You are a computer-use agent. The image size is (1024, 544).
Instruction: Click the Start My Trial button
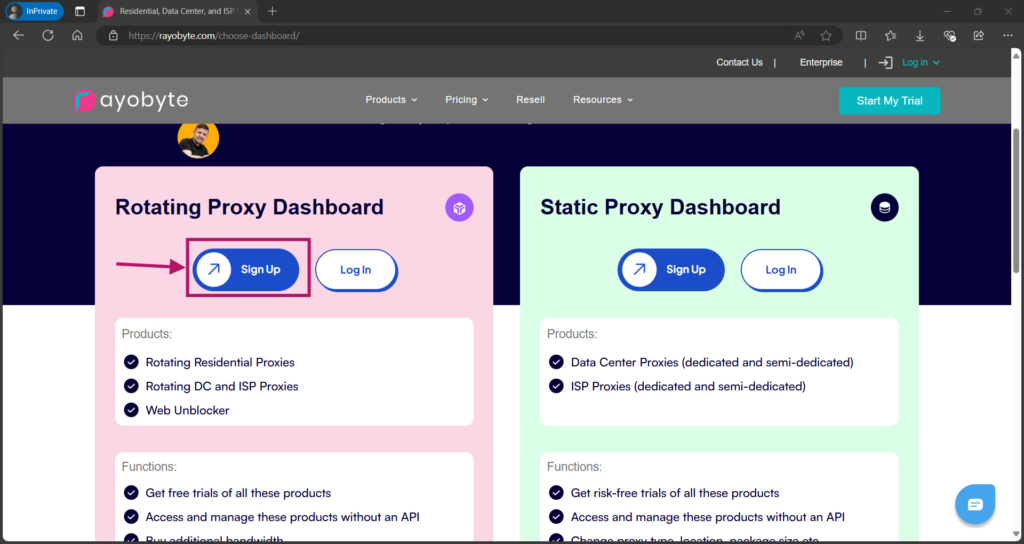pyautogui.click(x=889, y=101)
